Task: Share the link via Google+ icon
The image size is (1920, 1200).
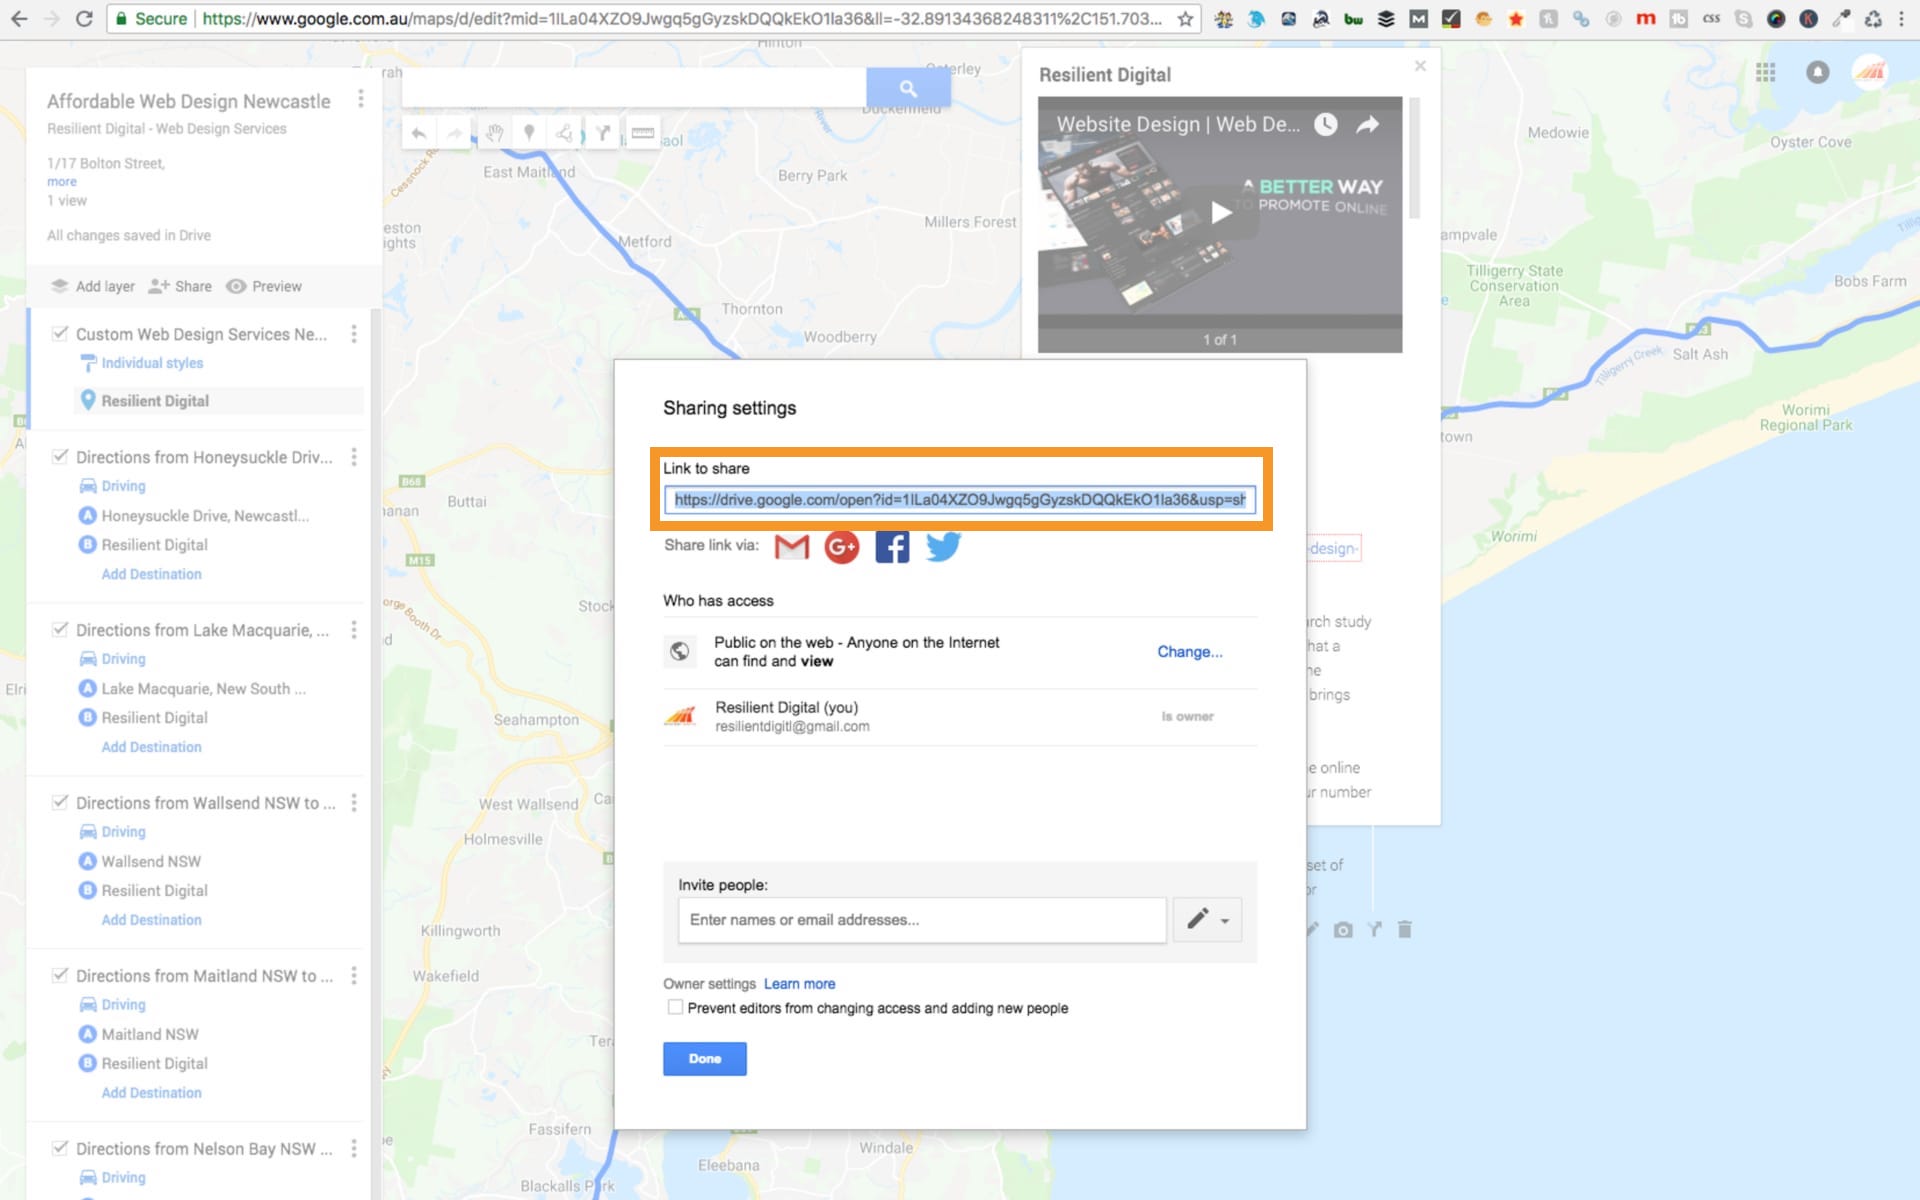Action: (x=842, y=547)
